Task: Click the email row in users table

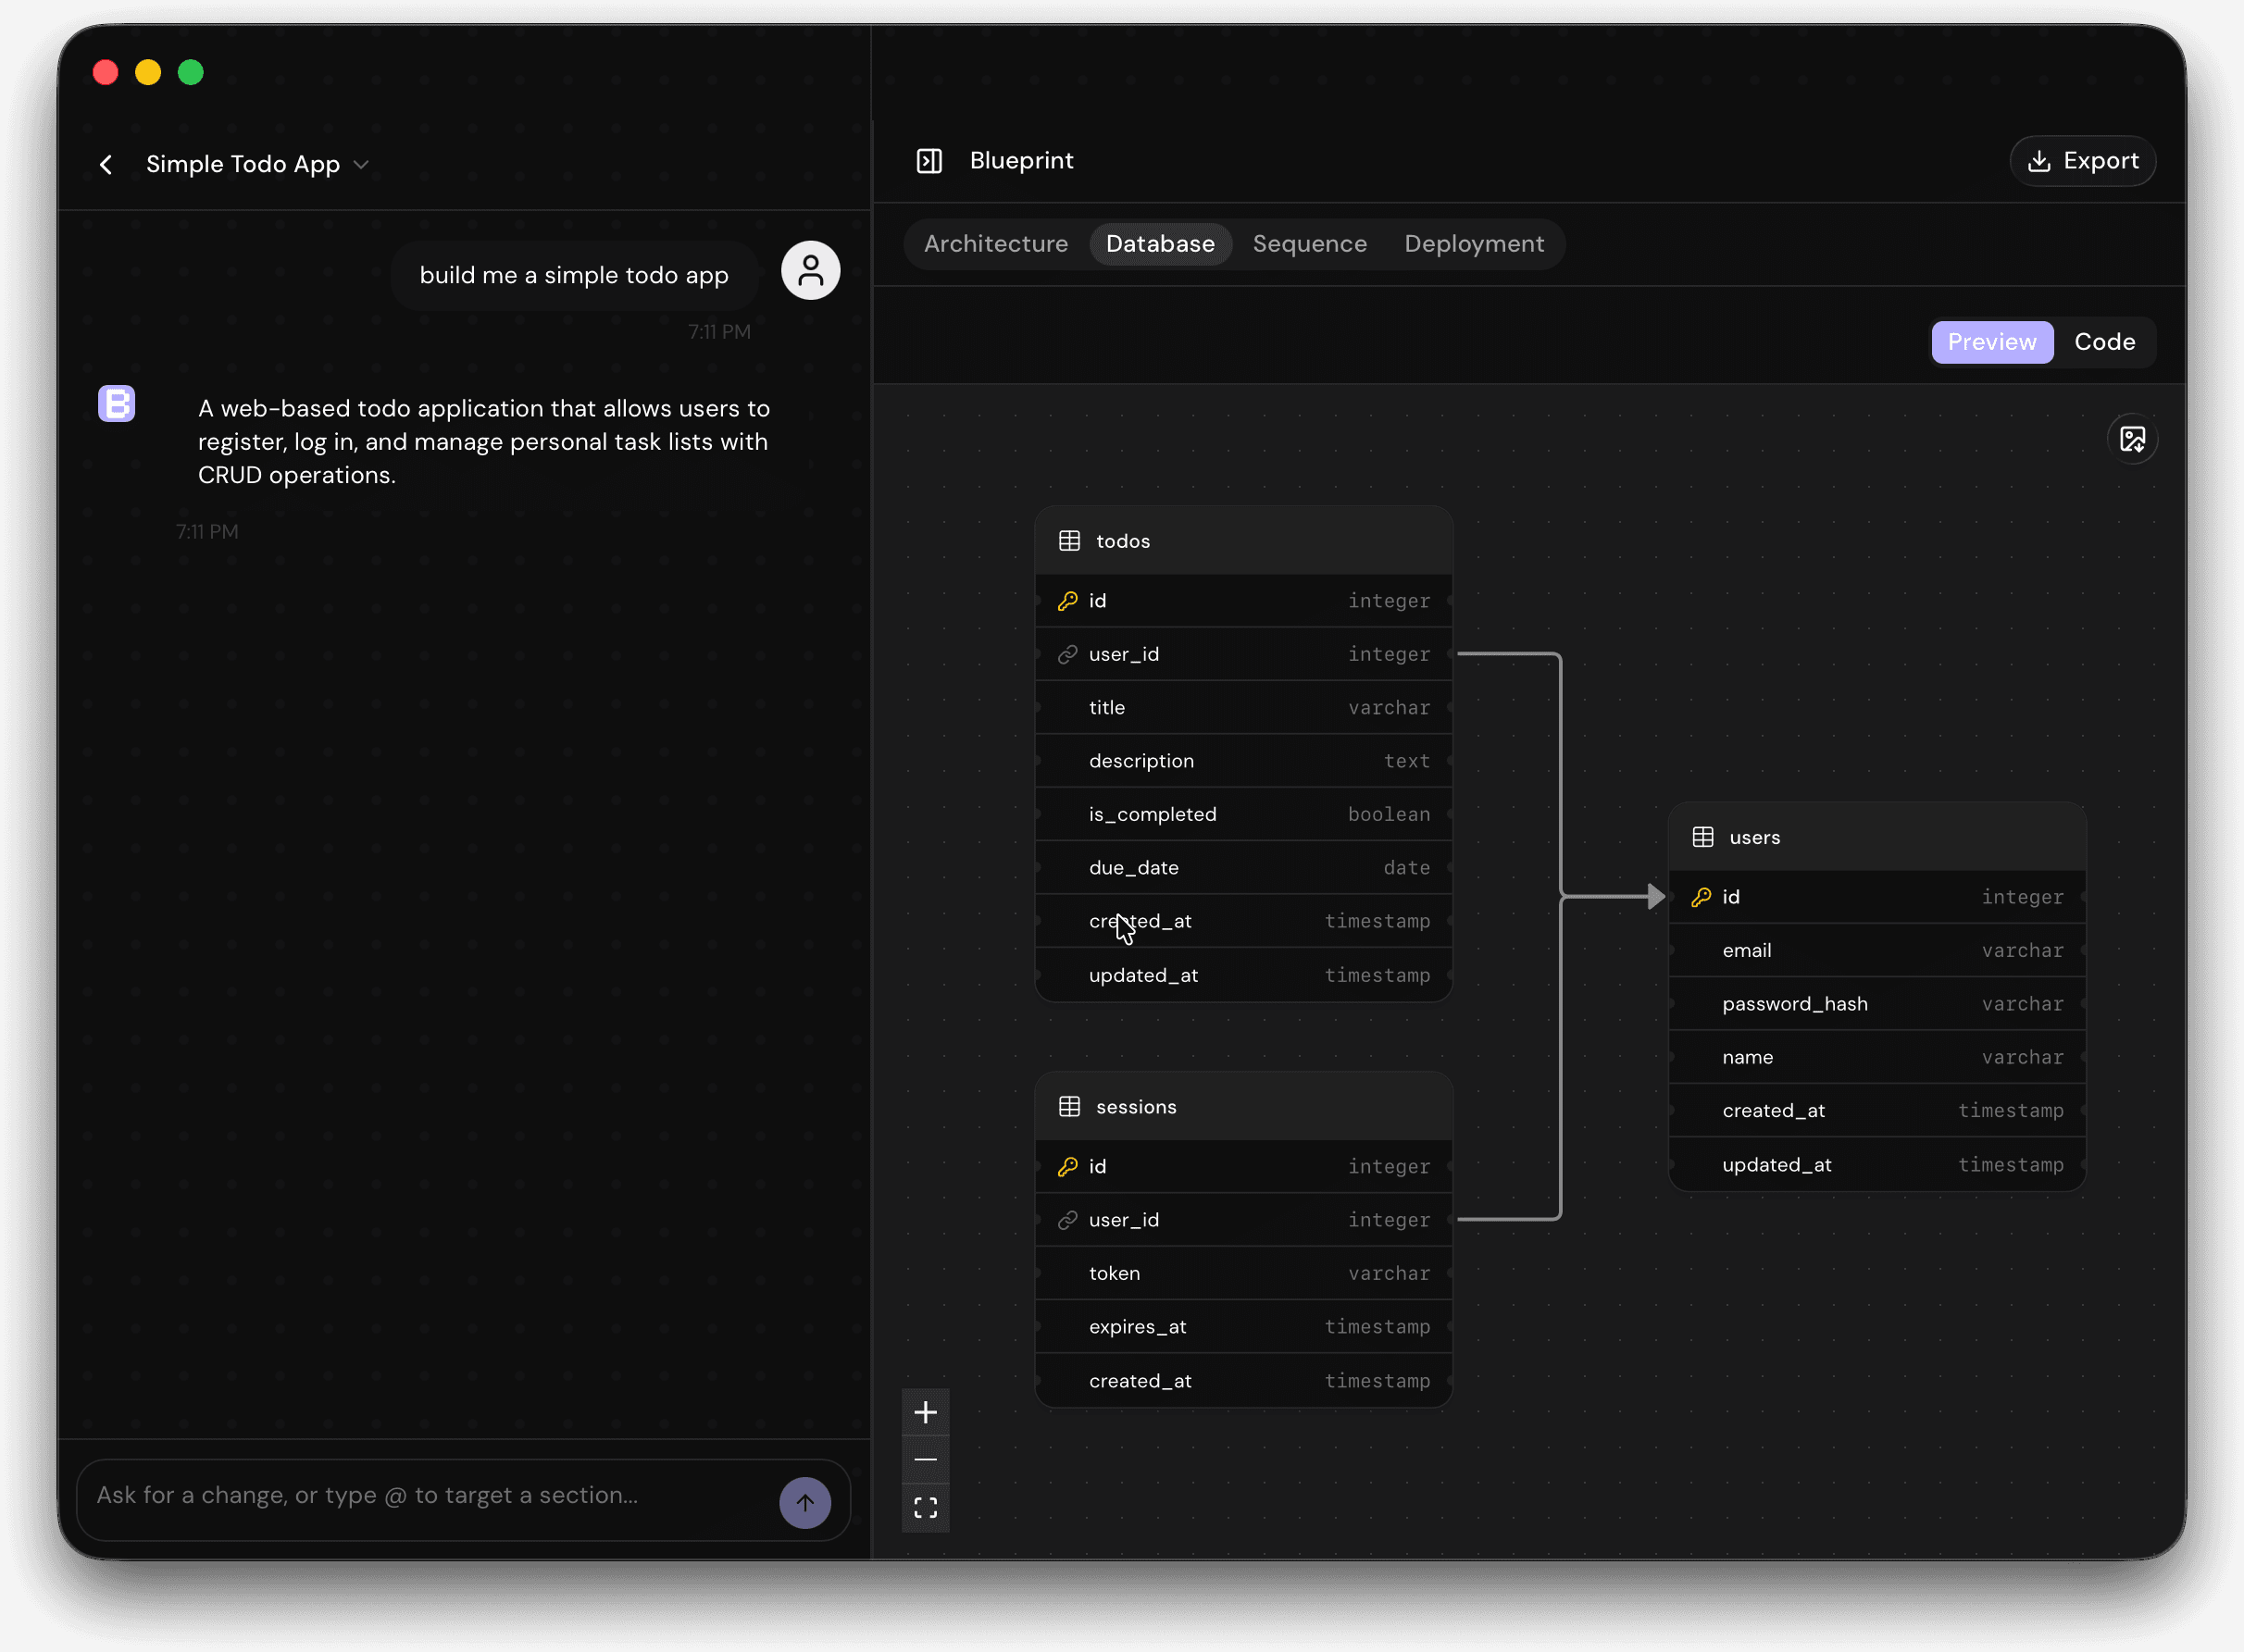Action: [1877, 950]
